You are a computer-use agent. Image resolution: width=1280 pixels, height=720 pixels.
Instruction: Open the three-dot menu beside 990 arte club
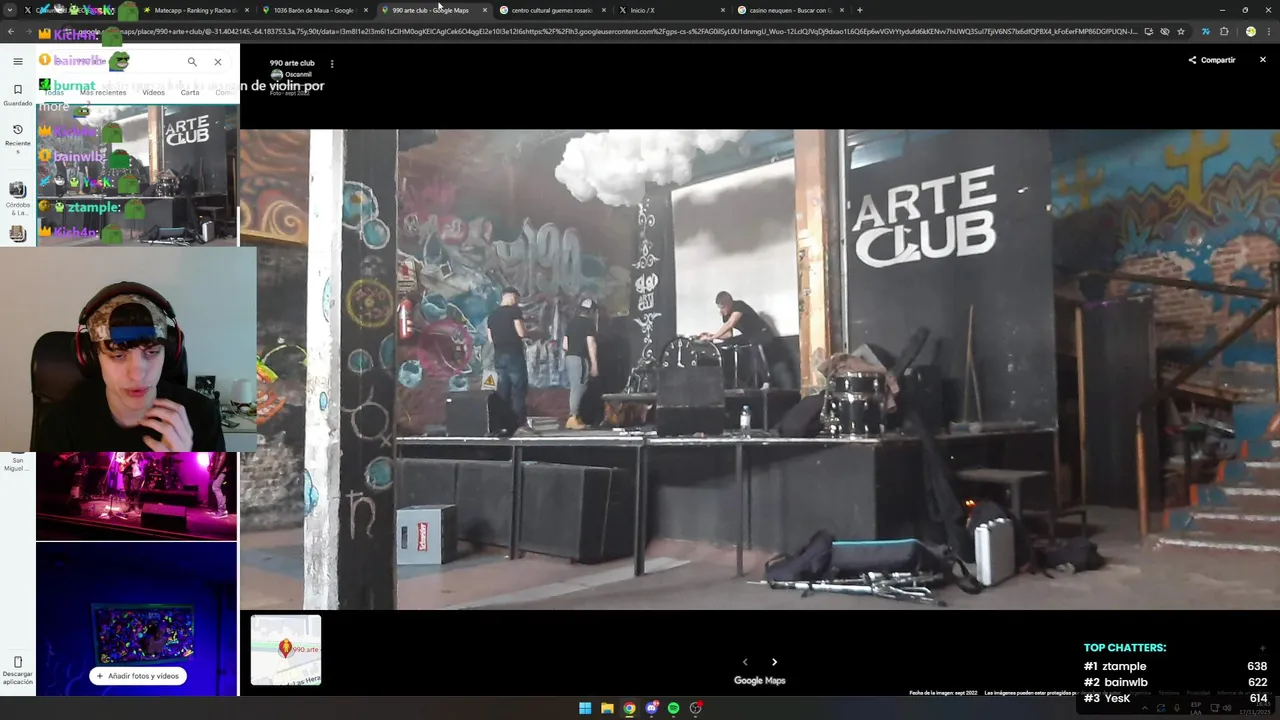click(x=332, y=64)
